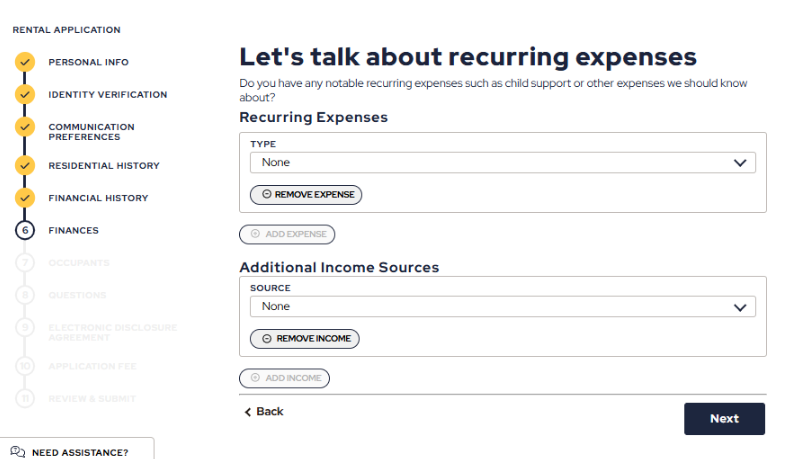Image resolution: width=797 pixels, height=459 pixels.
Task: Go Back to previous page
Action: coord(264,412)
